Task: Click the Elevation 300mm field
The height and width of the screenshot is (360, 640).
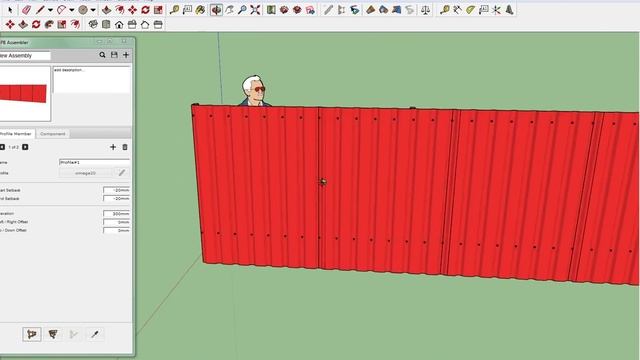Action: [x=117, y=214]
